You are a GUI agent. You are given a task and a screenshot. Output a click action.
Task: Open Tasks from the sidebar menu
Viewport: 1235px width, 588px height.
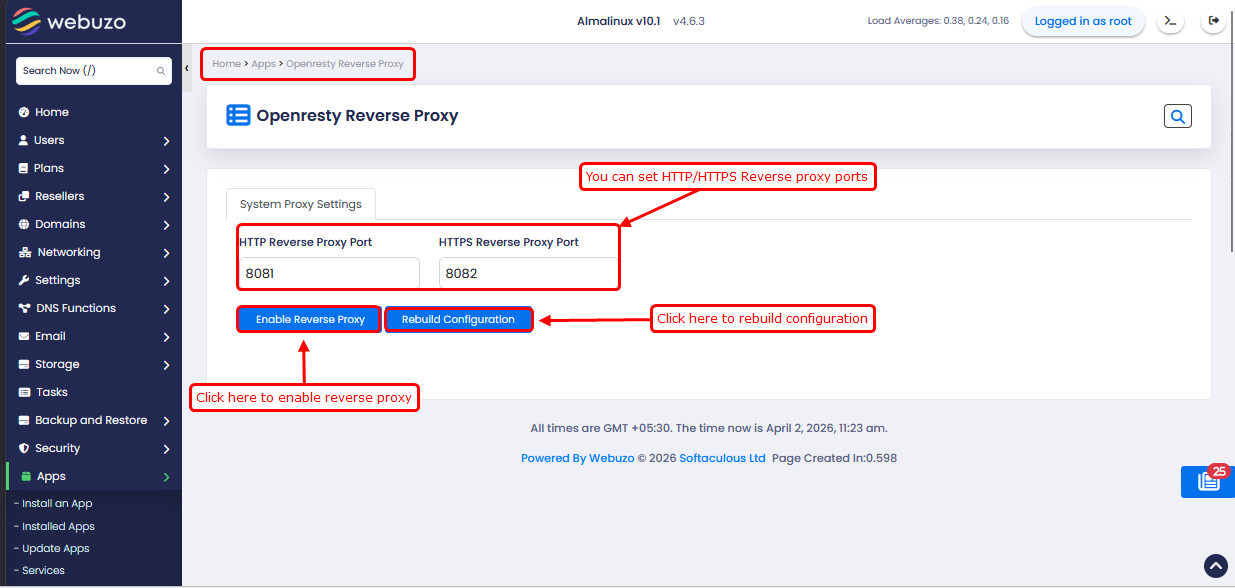[x=51, y=393]
